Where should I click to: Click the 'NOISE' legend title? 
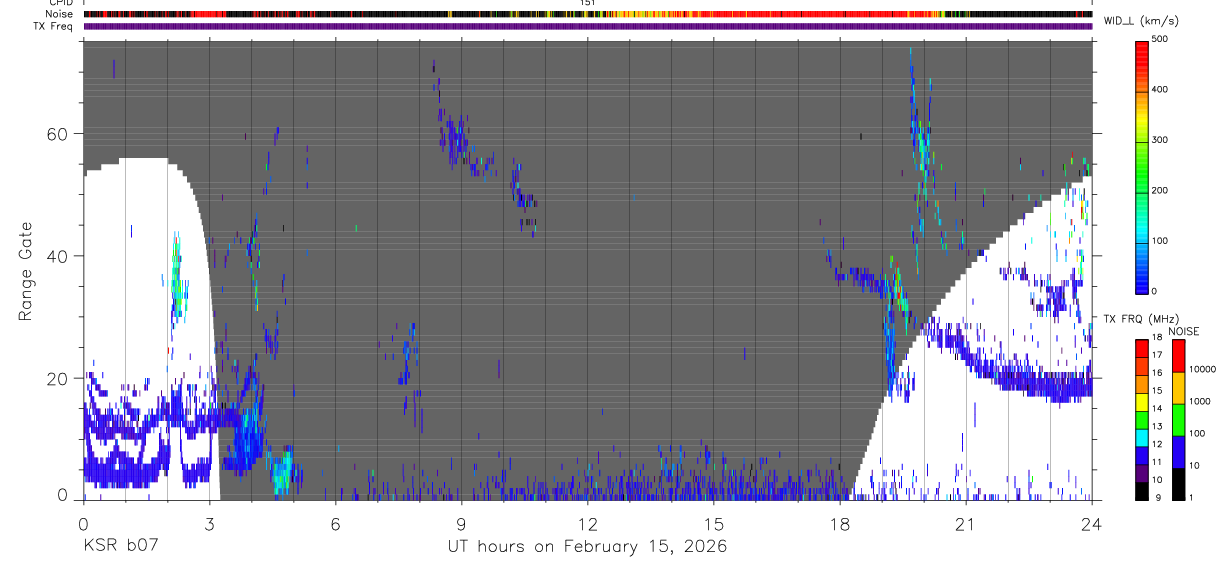pos(1183,331)
